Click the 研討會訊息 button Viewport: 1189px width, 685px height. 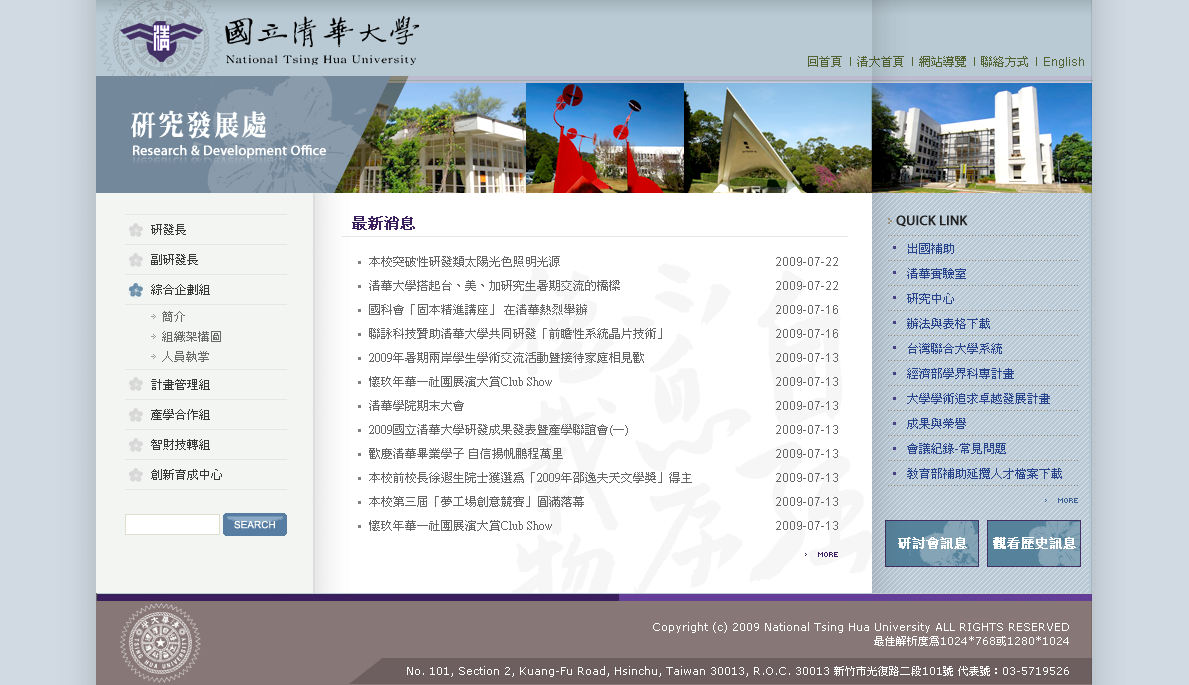[x=932, y=543]
